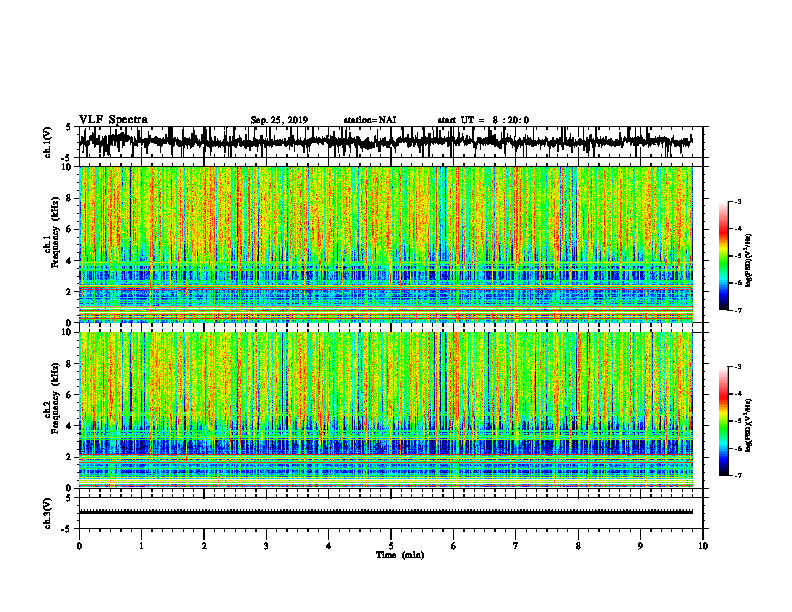This screenshot has width=792, height=612.
Task: Click the 8 kHz tick on ch.1 axis
Action: tap(69, 198)
